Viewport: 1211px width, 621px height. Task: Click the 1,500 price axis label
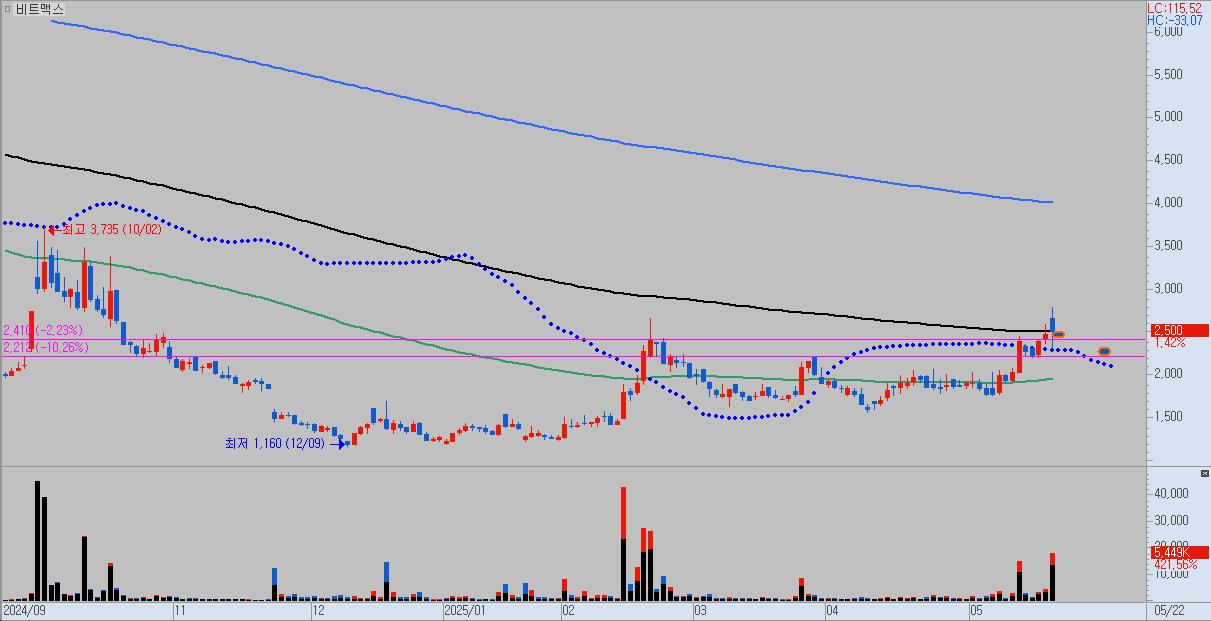(x=1169, y=416)
